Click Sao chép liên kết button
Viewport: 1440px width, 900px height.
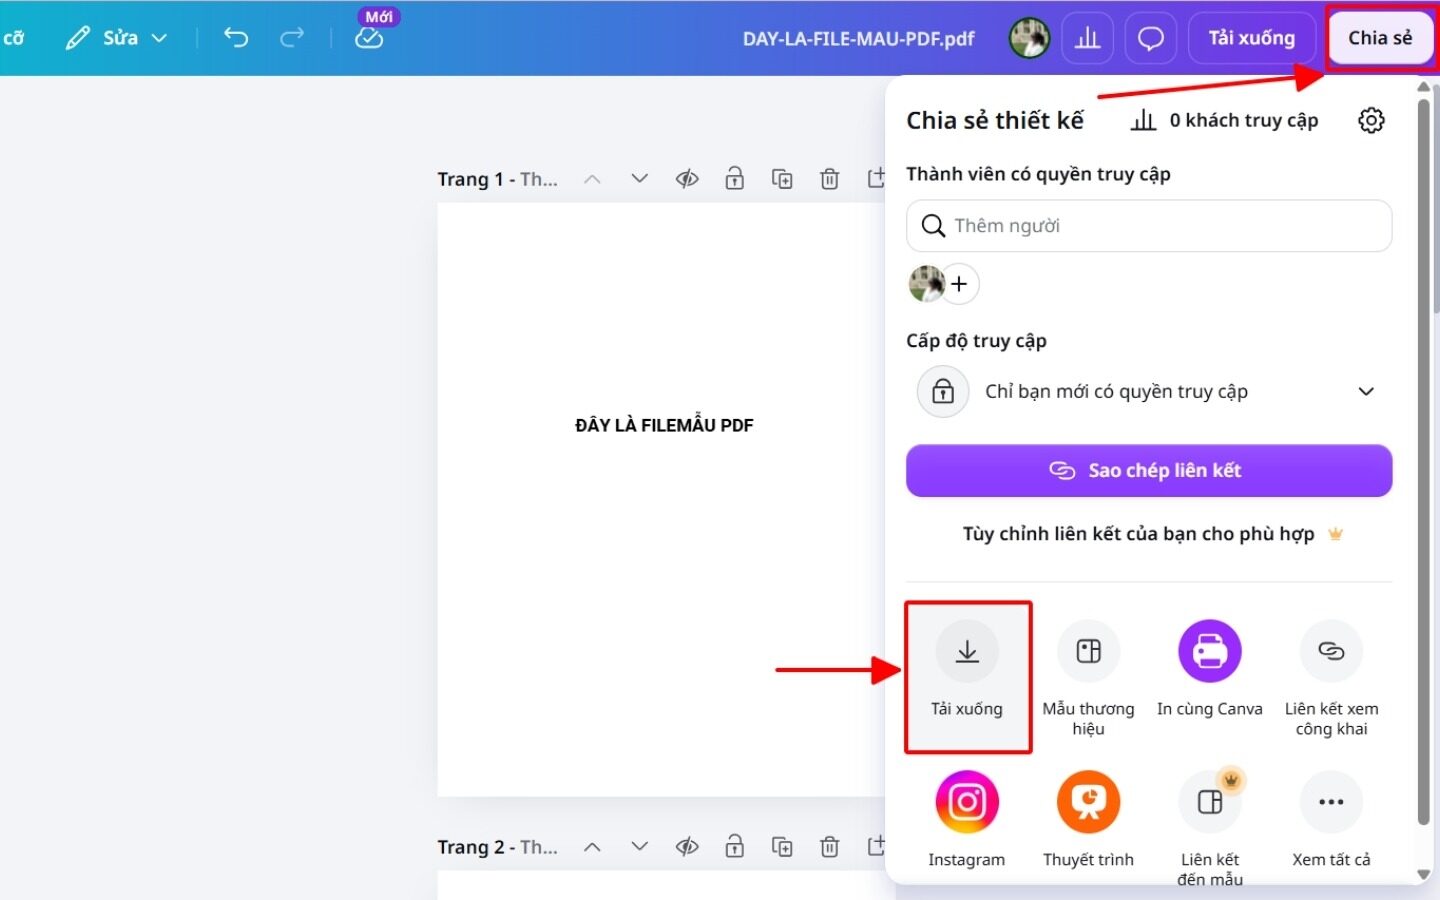click(x=1149, y=471)
